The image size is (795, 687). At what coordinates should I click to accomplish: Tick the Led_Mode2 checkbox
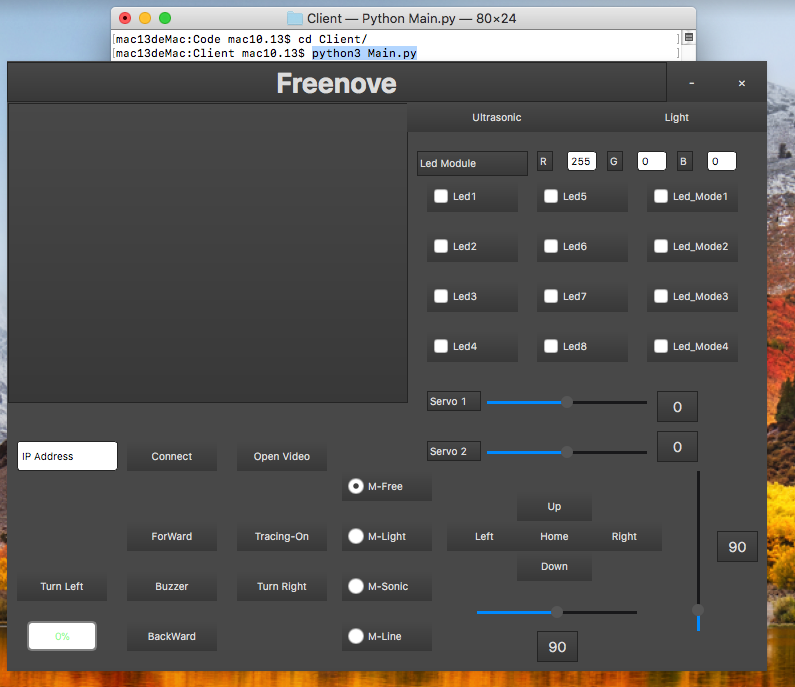661,246
